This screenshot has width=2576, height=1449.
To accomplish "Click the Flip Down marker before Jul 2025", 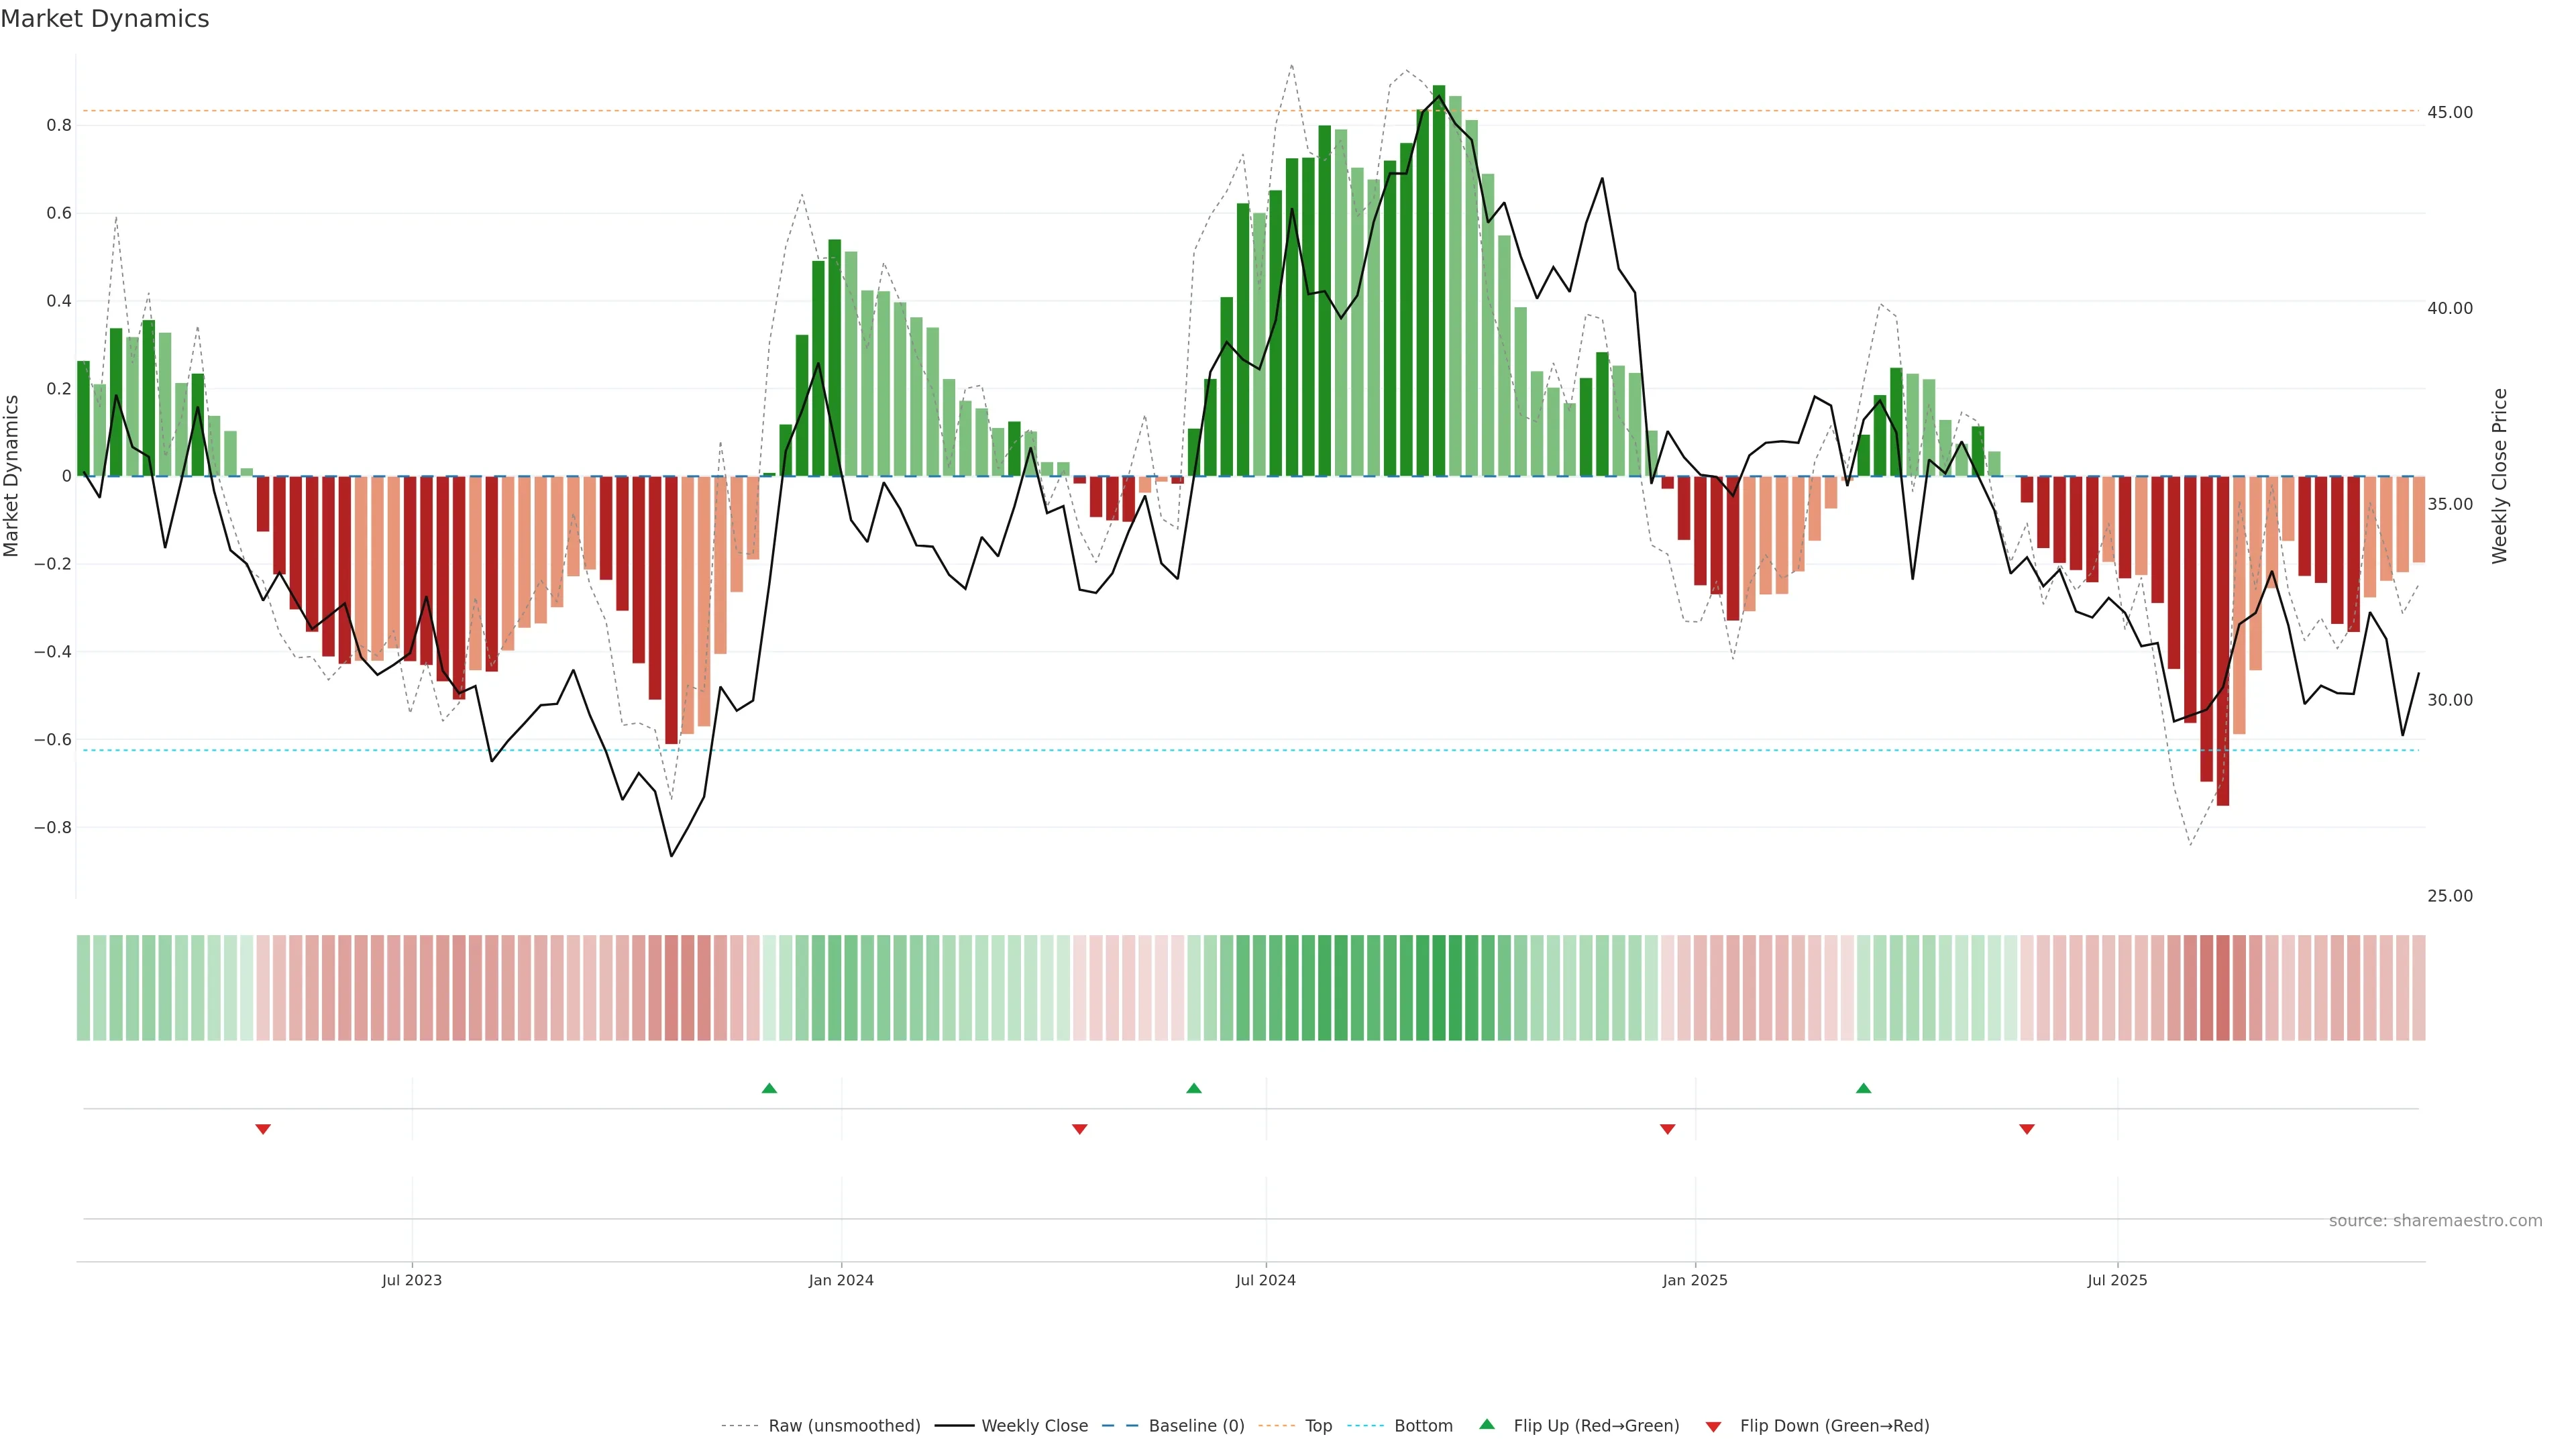I will tap(2027, 1129).
